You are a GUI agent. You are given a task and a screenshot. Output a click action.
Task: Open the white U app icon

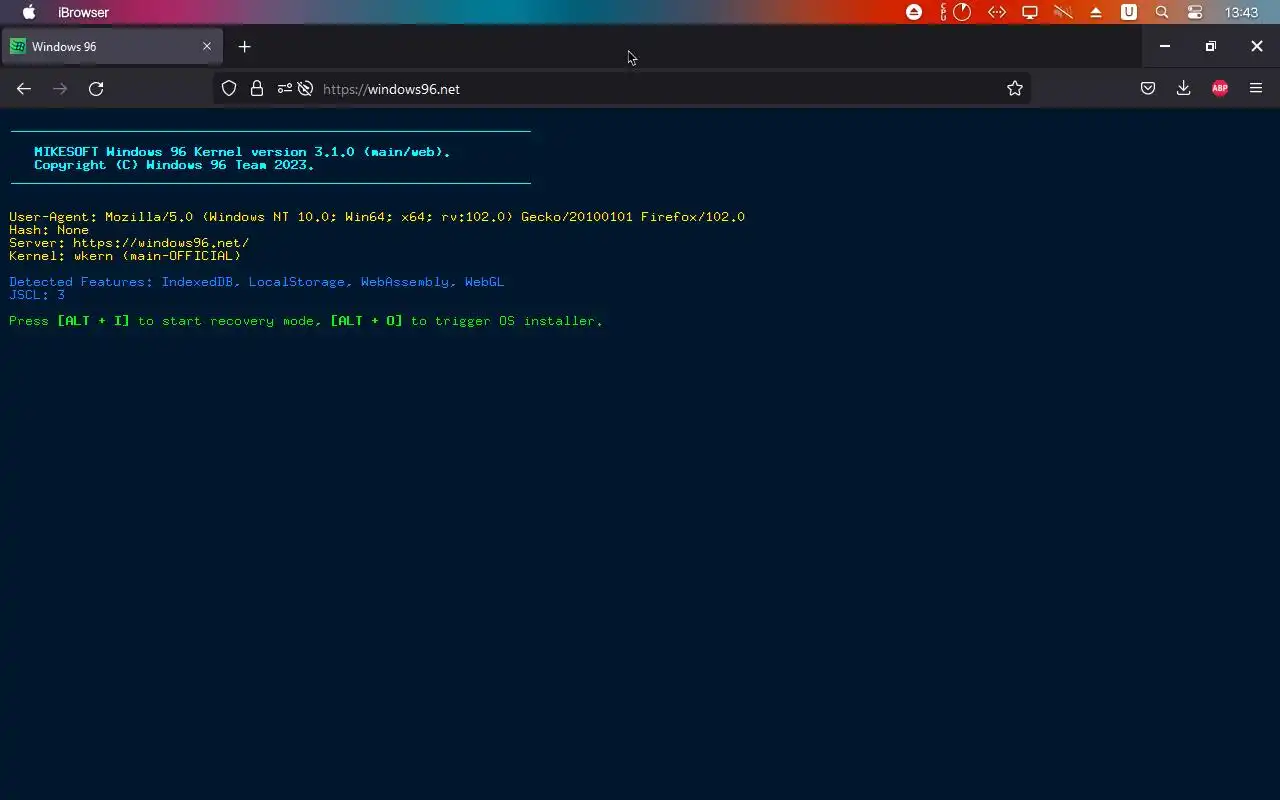(1129, 12)
